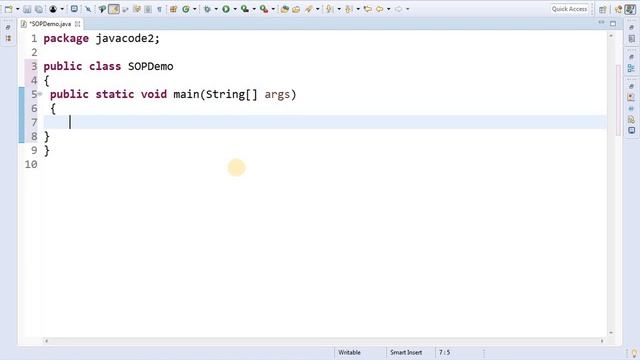
Task: Click the round profile toolbar icon
Action: (x=53, y=9)
